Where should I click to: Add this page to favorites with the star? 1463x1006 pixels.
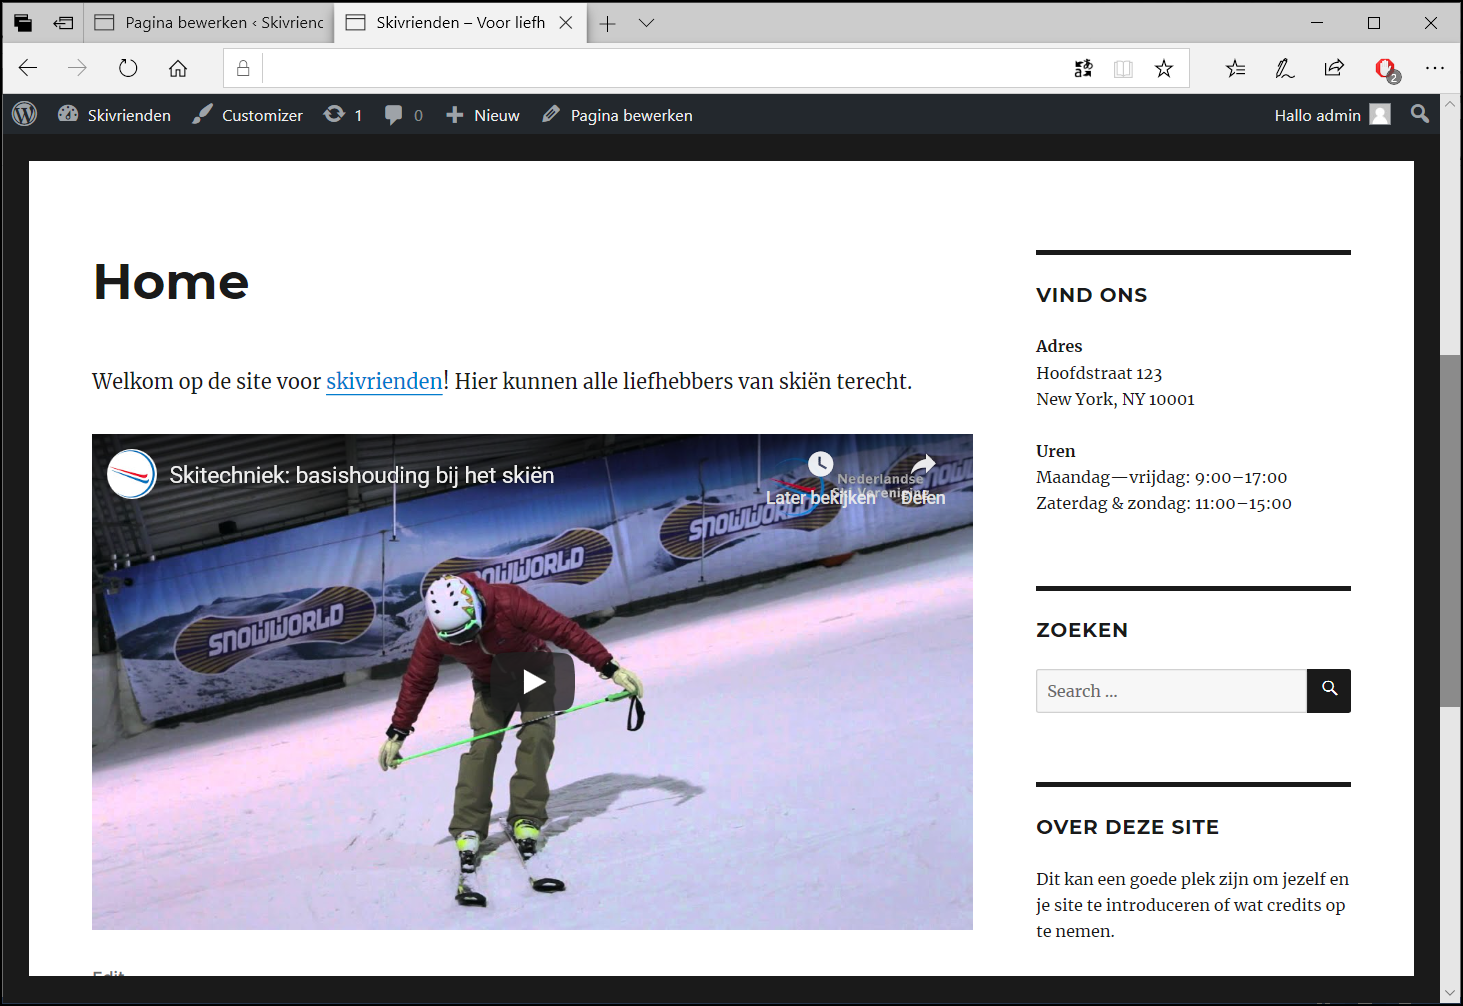click(1164, 68)
